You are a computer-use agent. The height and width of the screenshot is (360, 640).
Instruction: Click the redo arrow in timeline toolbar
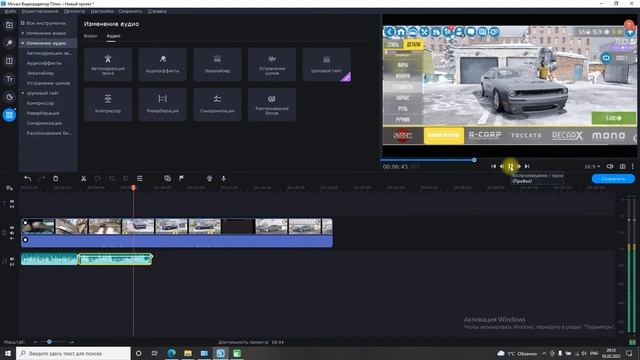click(41, 178)
